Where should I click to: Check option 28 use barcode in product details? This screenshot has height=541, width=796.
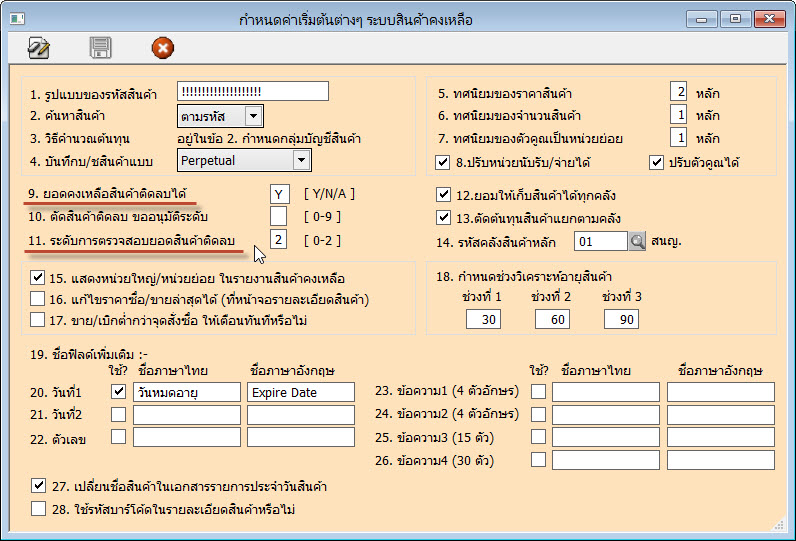click(x=38, y=510)
